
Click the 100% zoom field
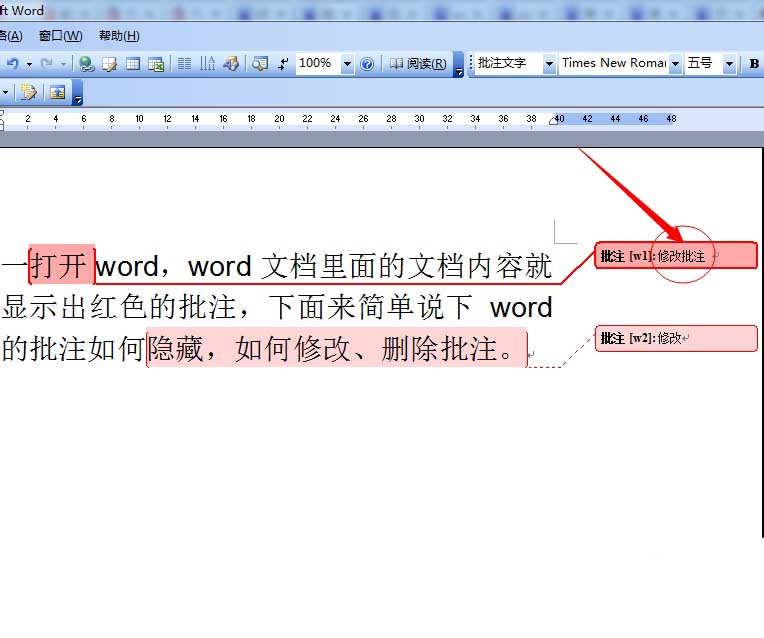(318, 63)
